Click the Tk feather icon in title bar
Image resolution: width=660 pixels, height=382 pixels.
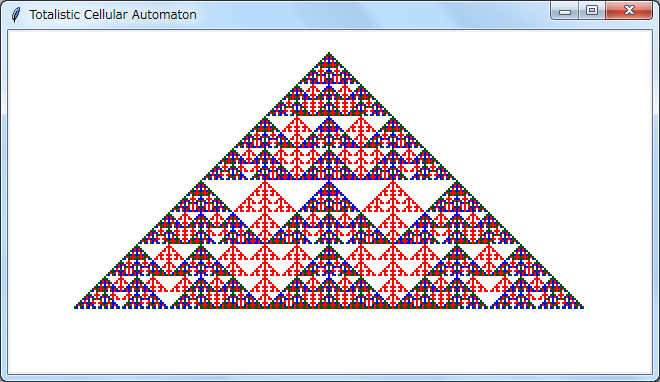16,15
